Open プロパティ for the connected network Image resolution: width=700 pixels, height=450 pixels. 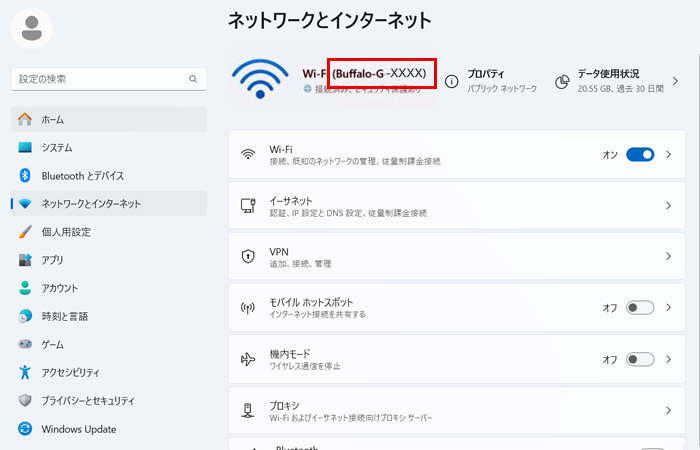pyautogui.click(x=491, y=81)
